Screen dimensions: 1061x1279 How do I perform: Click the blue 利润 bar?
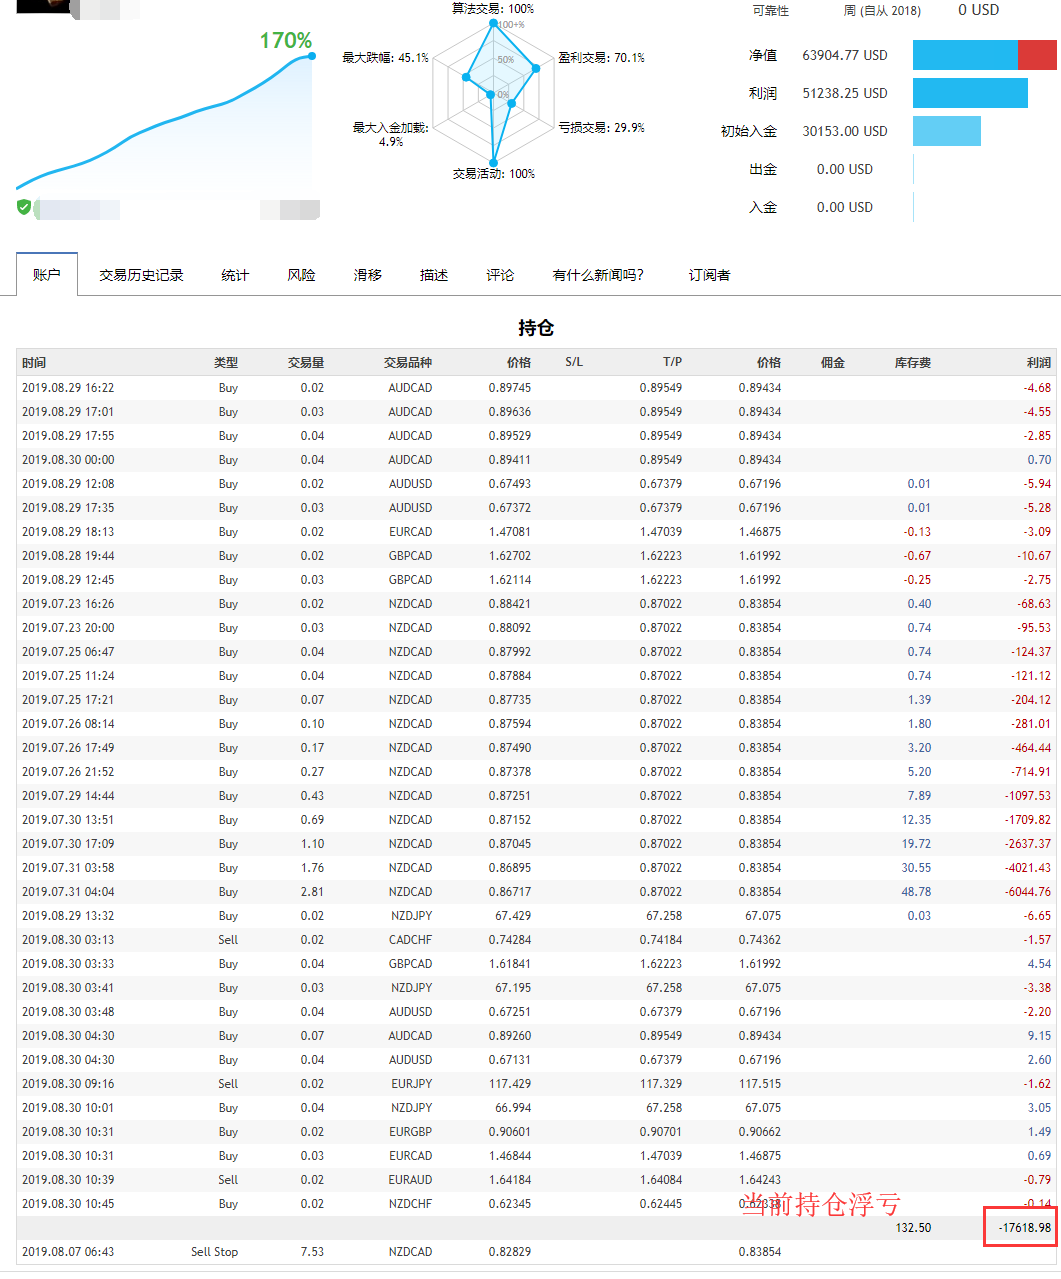click(970, 93)
